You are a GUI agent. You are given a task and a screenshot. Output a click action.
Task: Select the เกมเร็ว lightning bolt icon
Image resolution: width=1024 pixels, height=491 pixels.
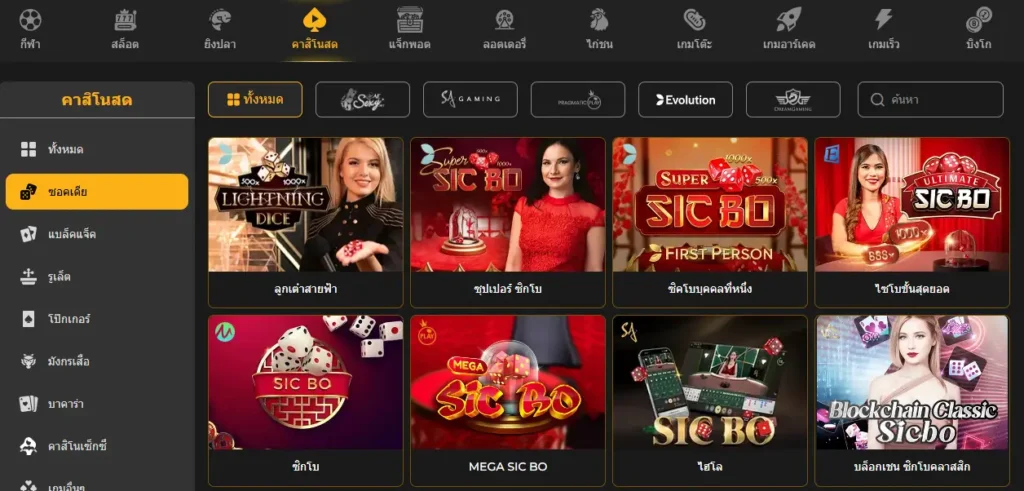tap(884, 20)
